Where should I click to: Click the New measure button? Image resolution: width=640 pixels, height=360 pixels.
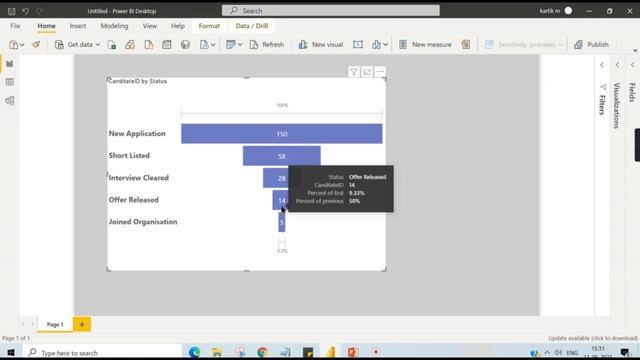point(425,44)
